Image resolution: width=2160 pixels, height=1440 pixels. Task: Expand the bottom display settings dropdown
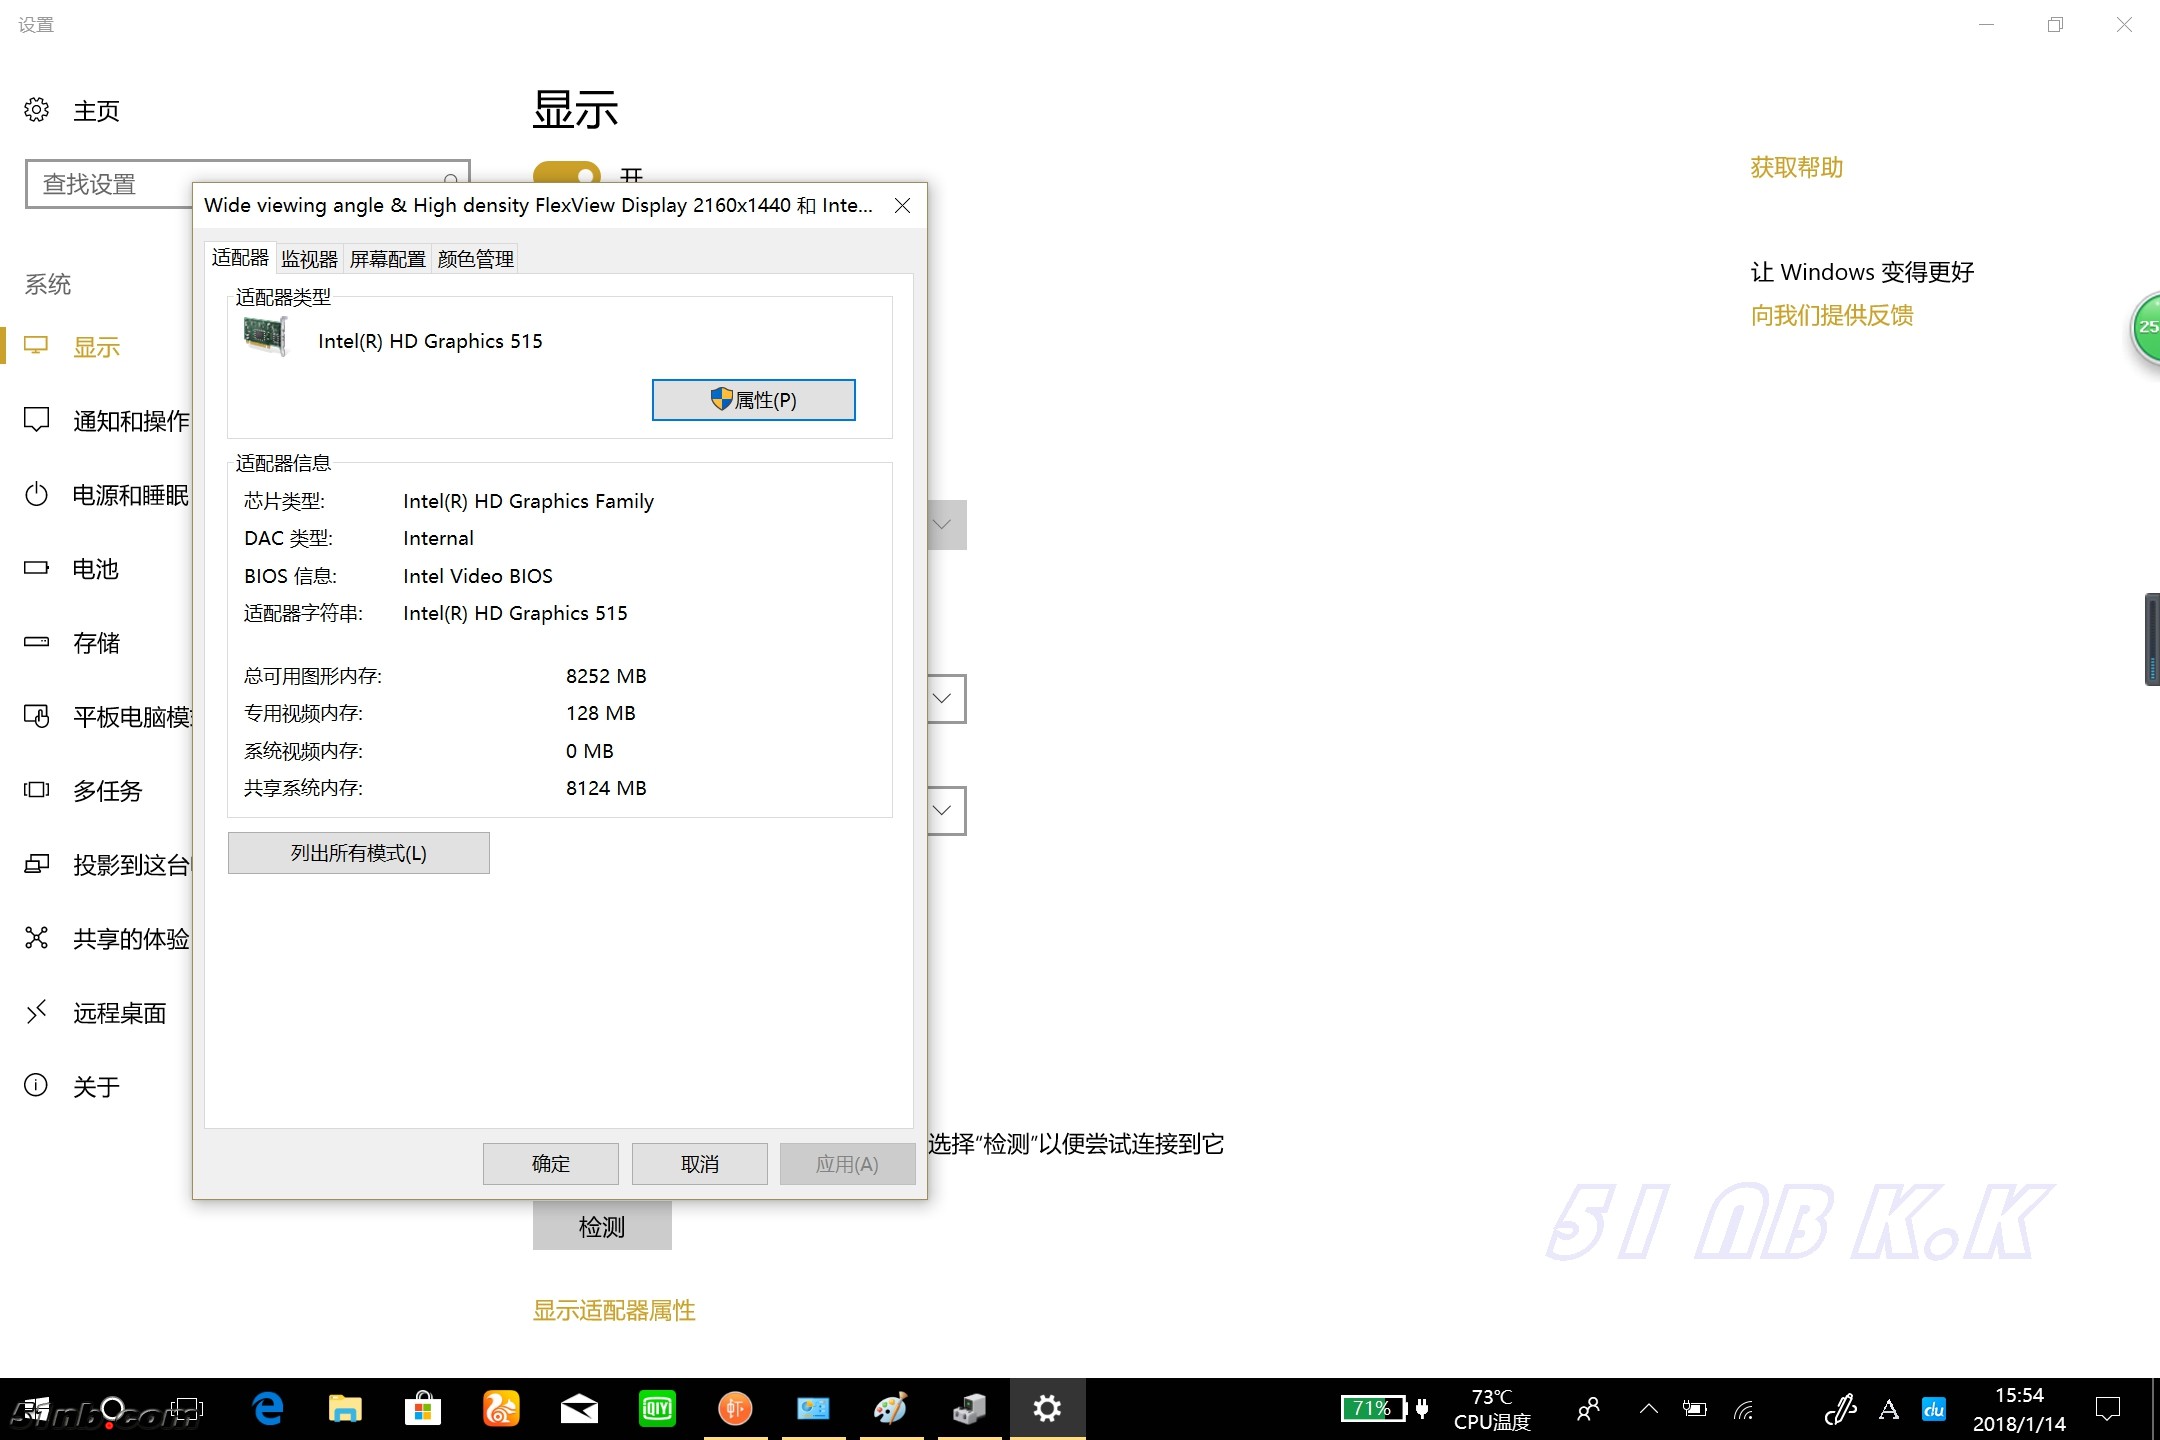click(943, 811)
